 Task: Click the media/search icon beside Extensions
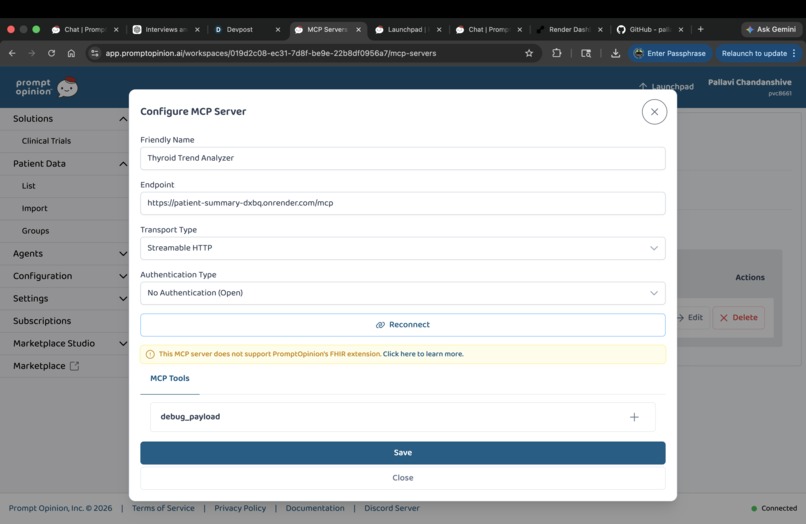click(x=585, y=53)
